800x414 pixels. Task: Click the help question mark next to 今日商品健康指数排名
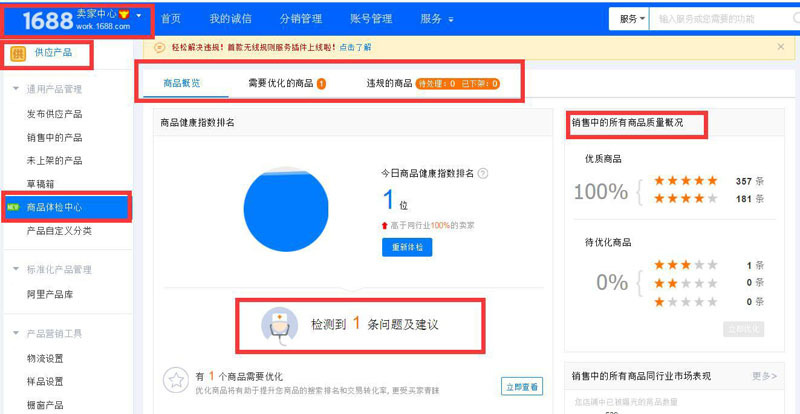pyautogui.click(x=483, y=173)
